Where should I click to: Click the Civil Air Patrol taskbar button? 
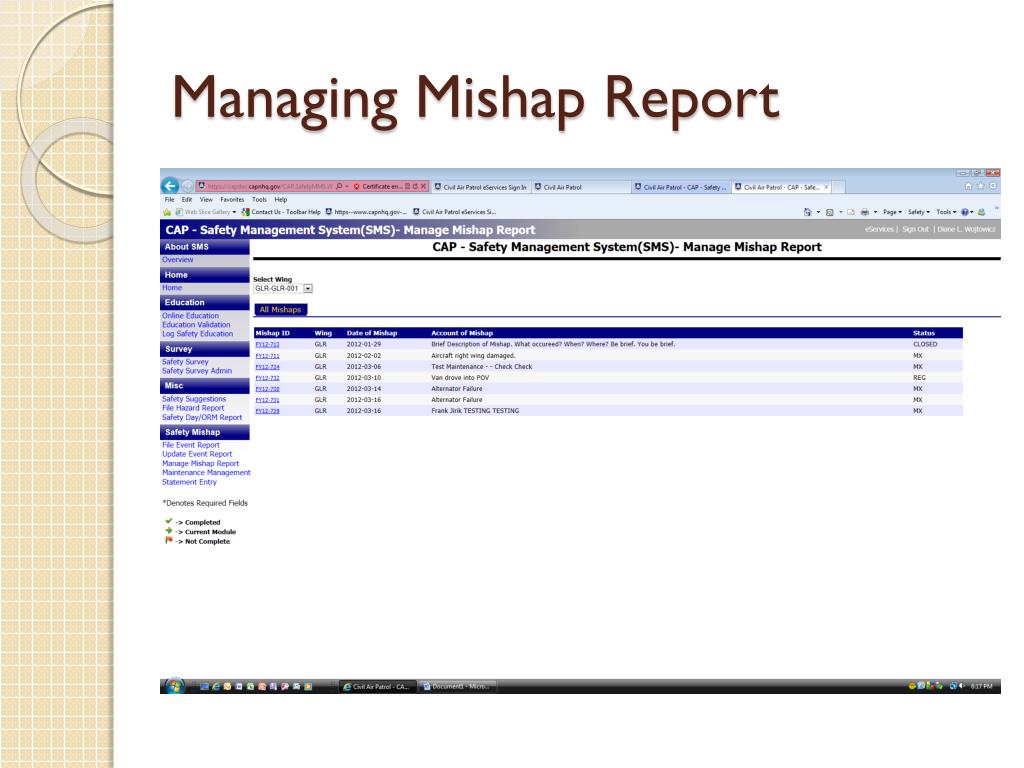(x=376, y=686)
